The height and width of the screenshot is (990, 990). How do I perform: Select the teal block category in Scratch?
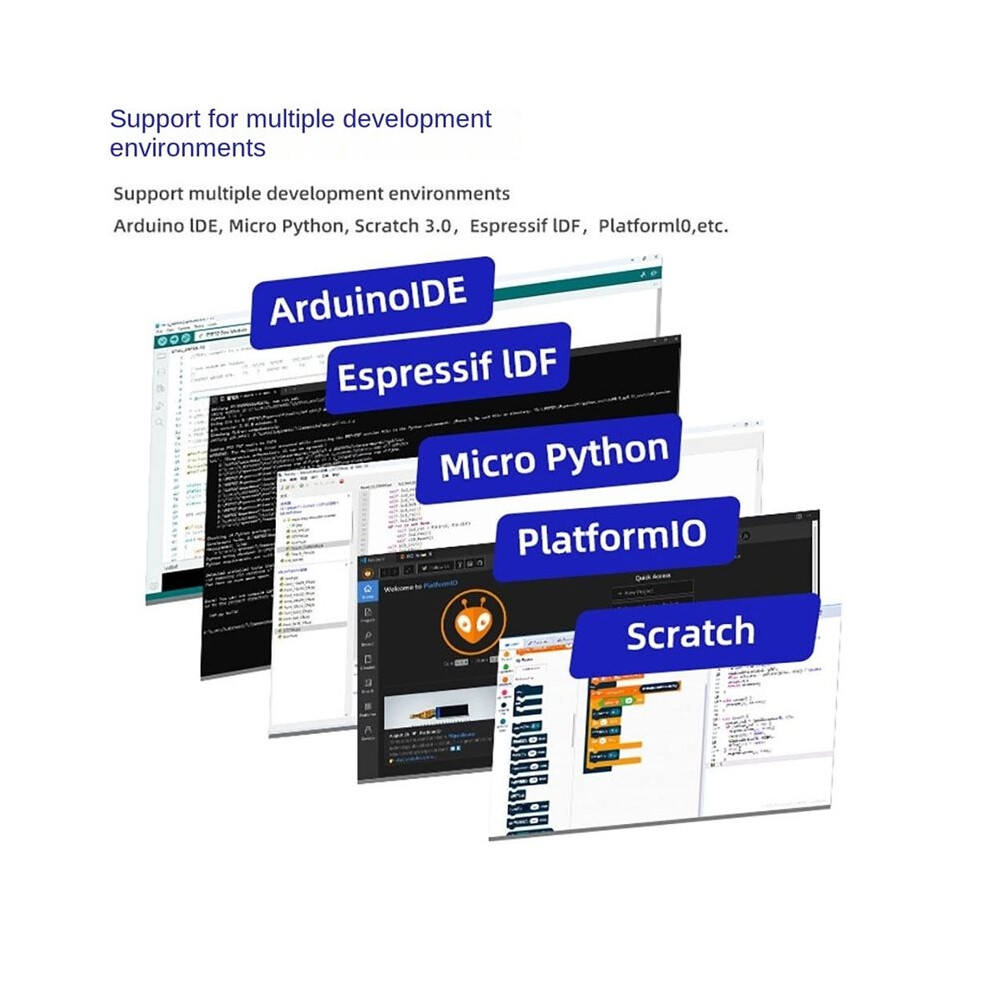click(503, 721)
